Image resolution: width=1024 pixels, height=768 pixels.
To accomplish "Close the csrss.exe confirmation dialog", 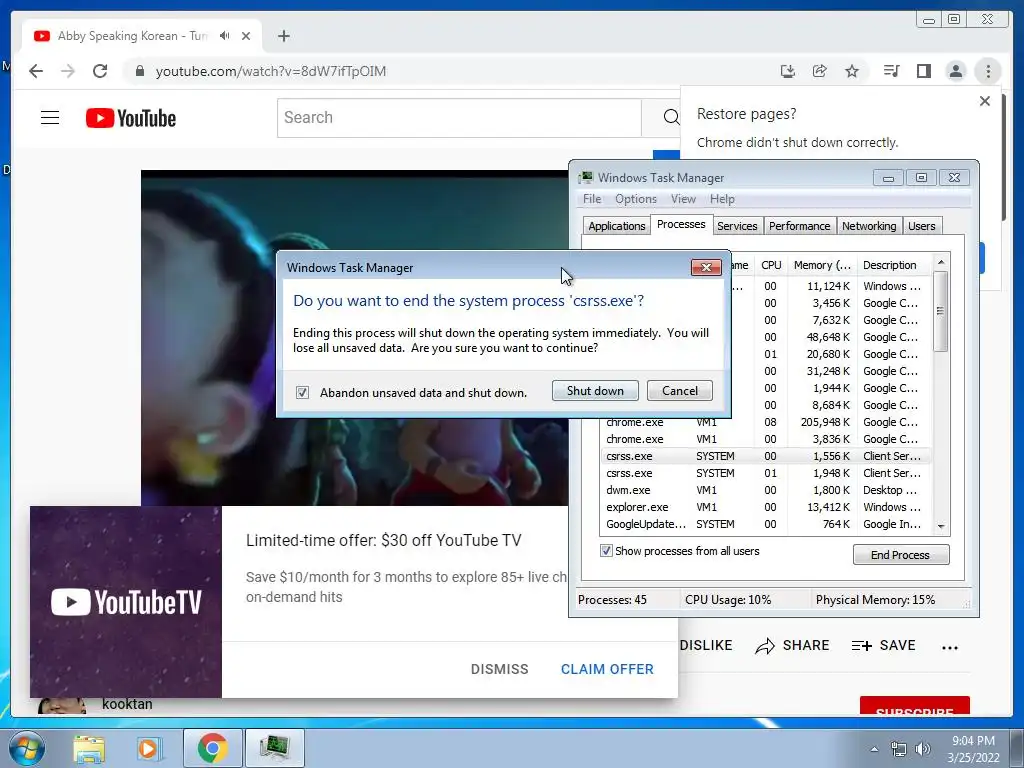I will [x=706, y=267].
